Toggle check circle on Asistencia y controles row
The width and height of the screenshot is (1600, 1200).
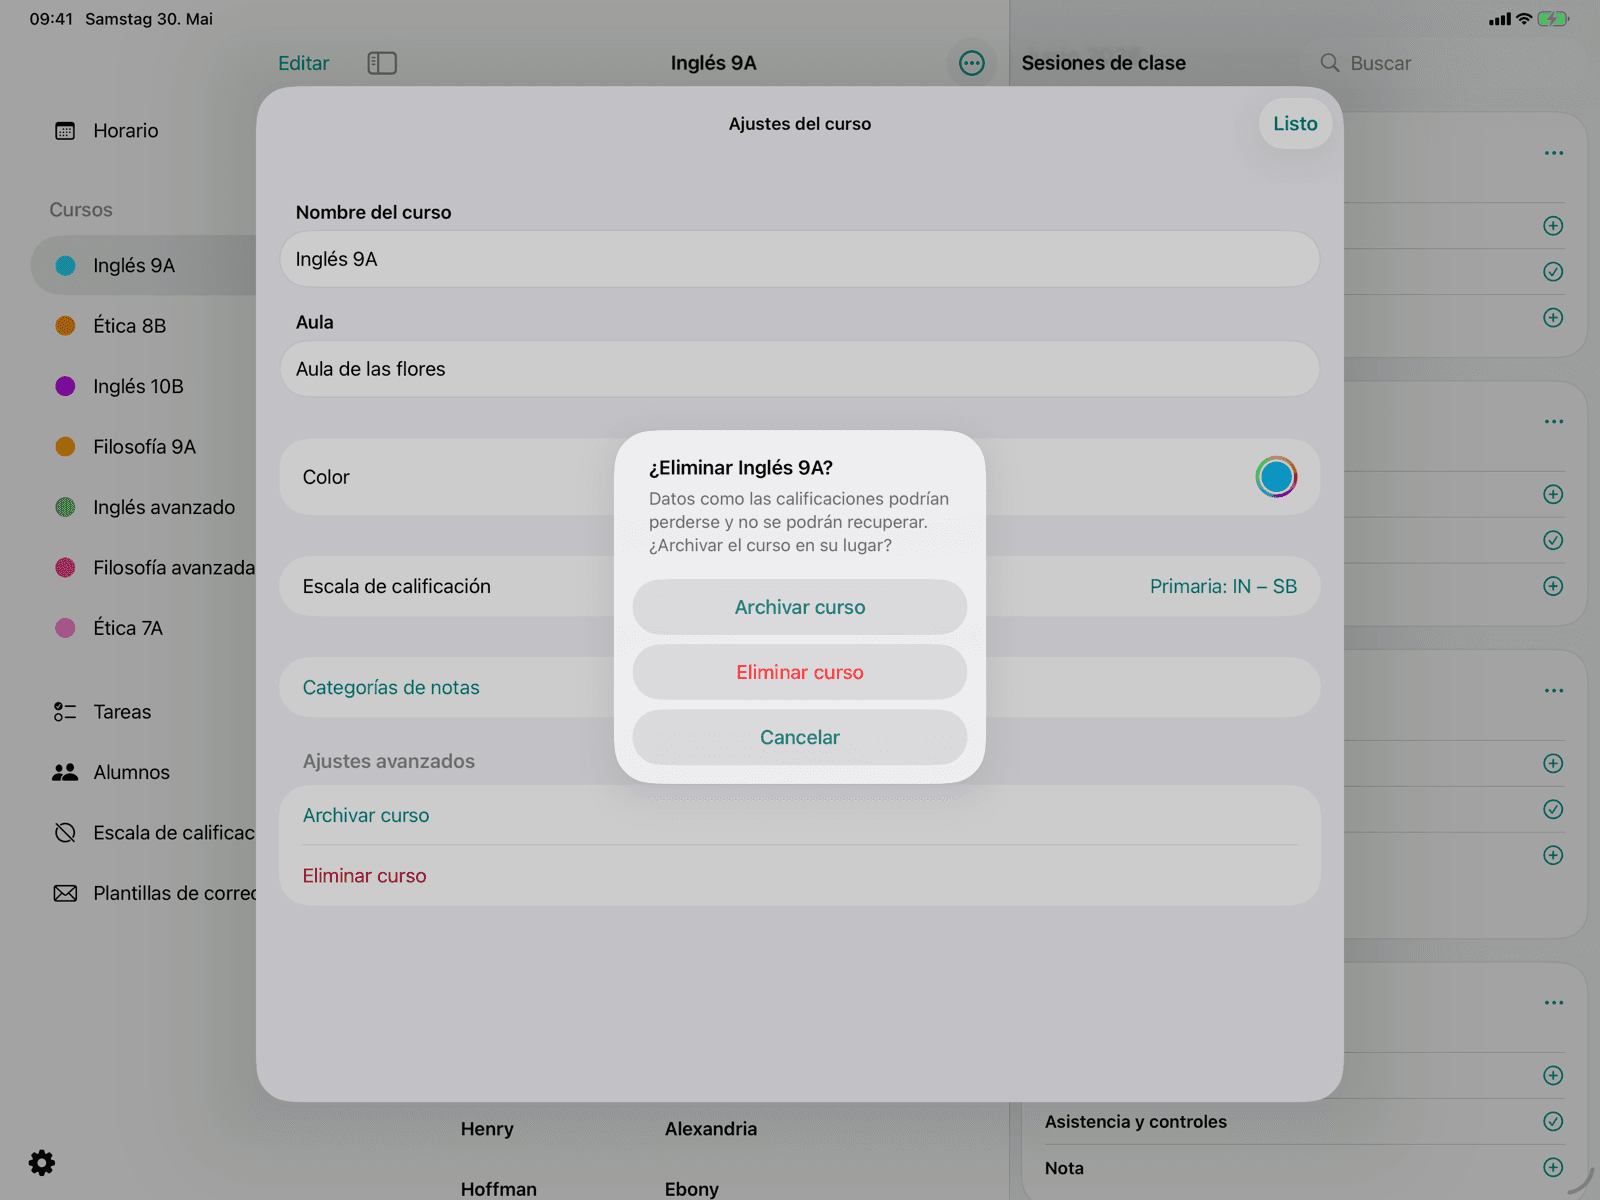[x=1553, y=1121]
